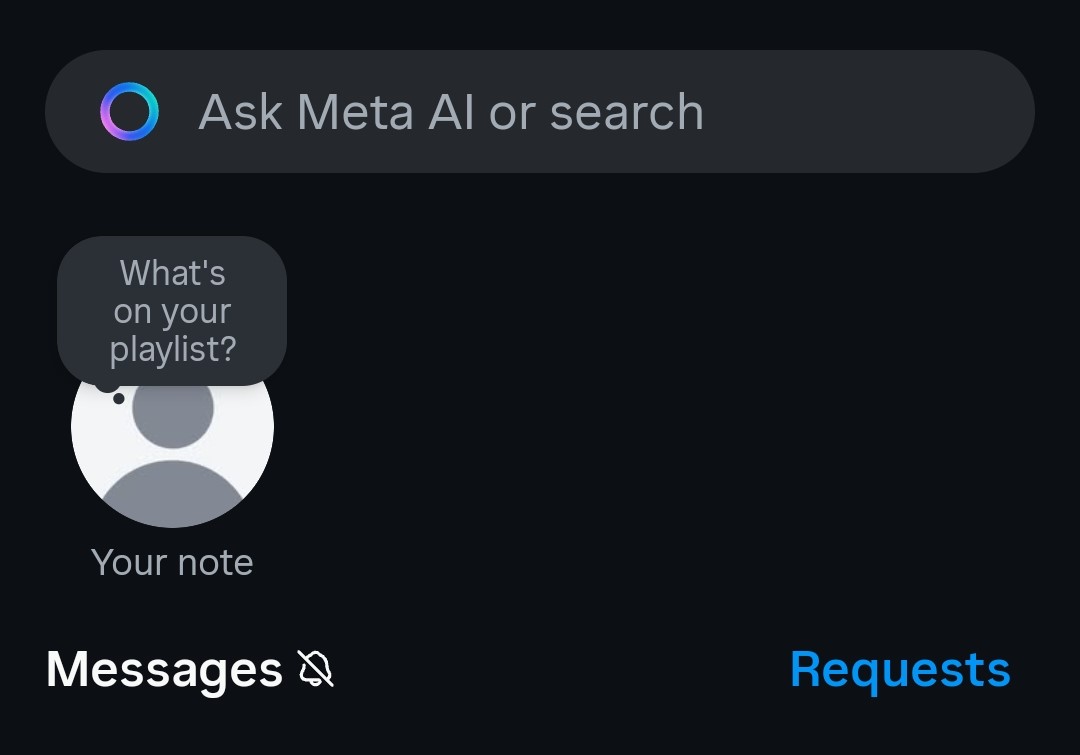The image size is (1080, 755).
Task: Click the "Your note" label
Action: 172,563
